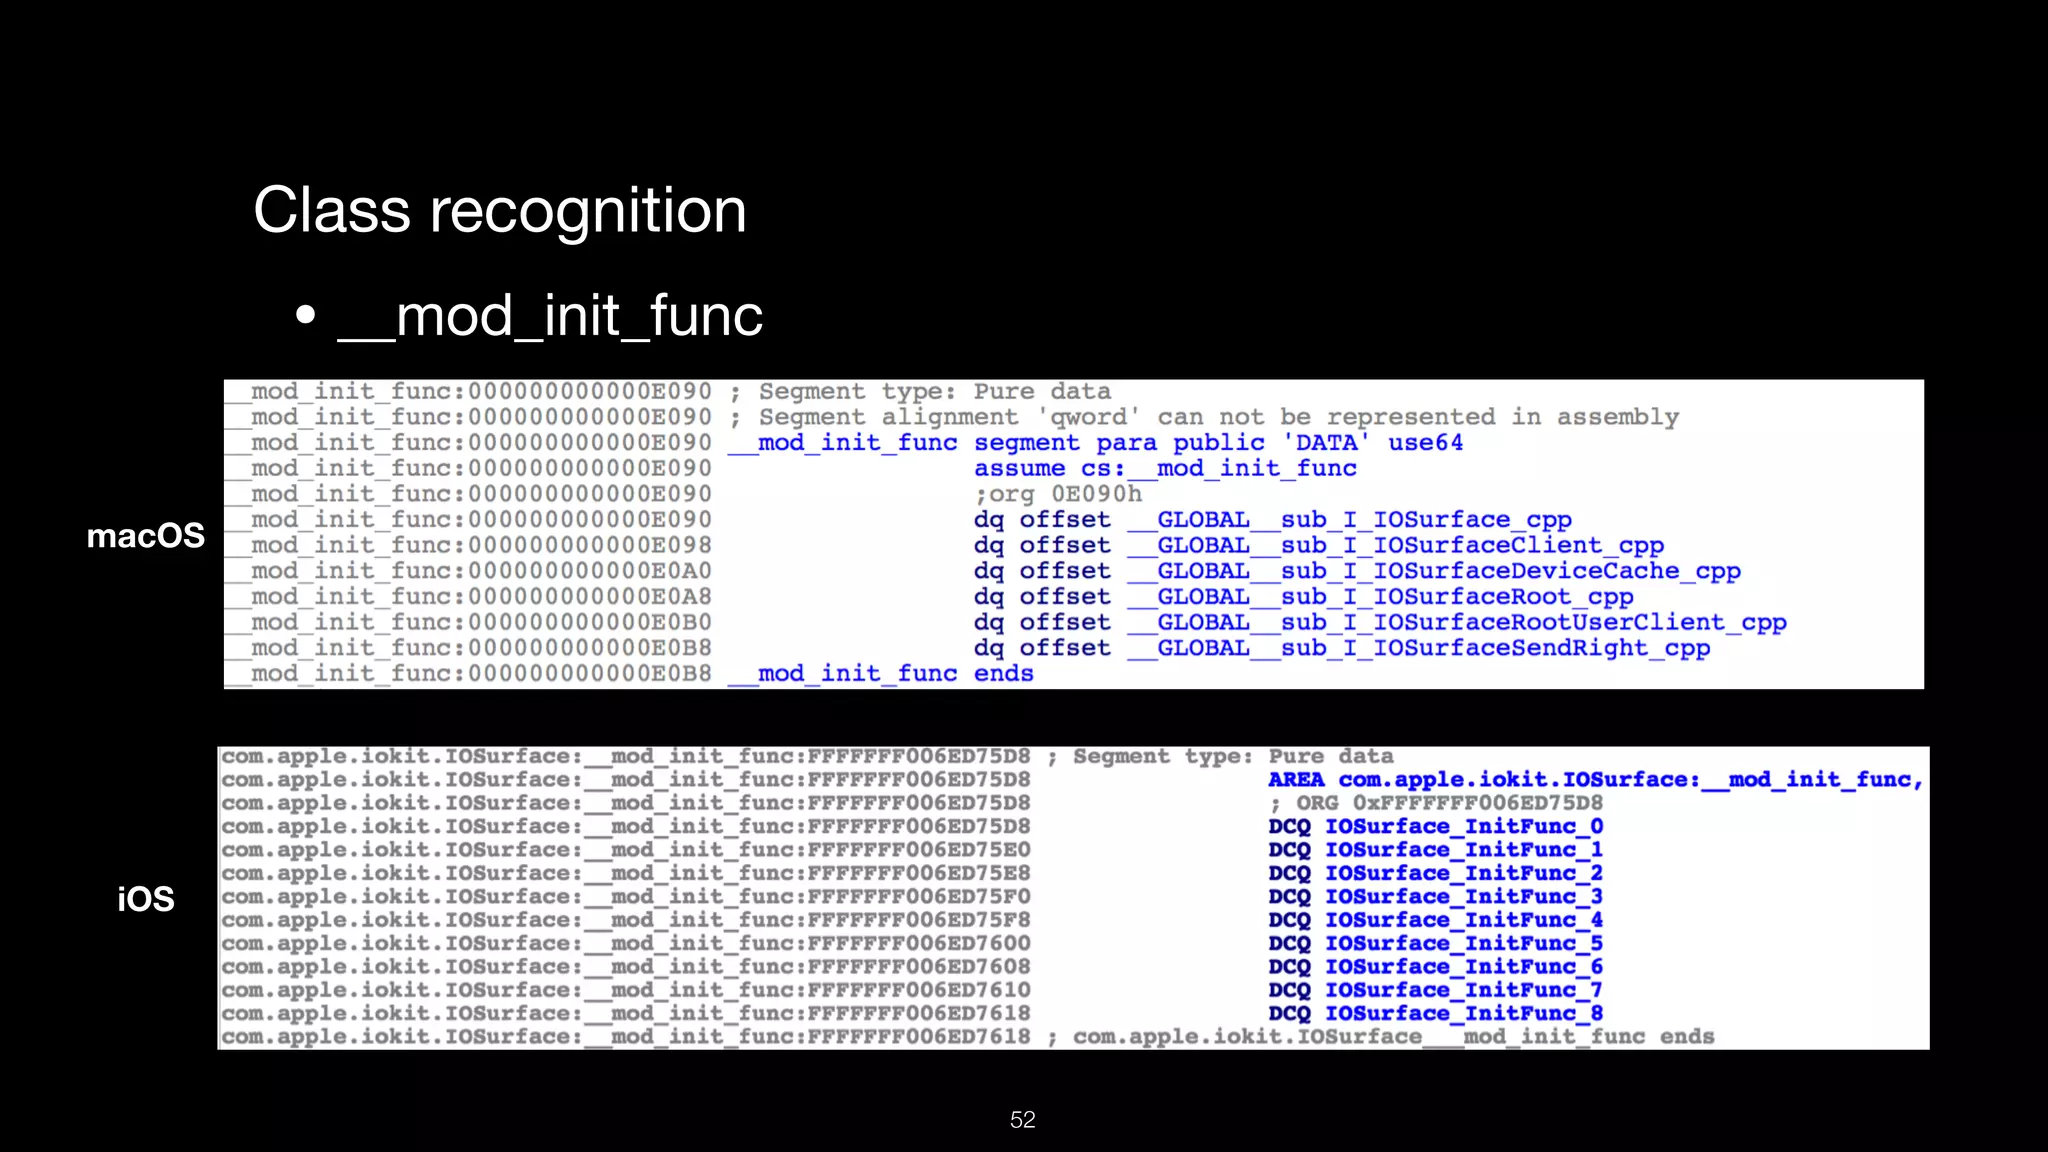Viewport: 2048px width, 1152px height.
Task: Select '__GLOBAL__sub_I_IOSurface_cpp' symbol
Action: [1350, 520]
